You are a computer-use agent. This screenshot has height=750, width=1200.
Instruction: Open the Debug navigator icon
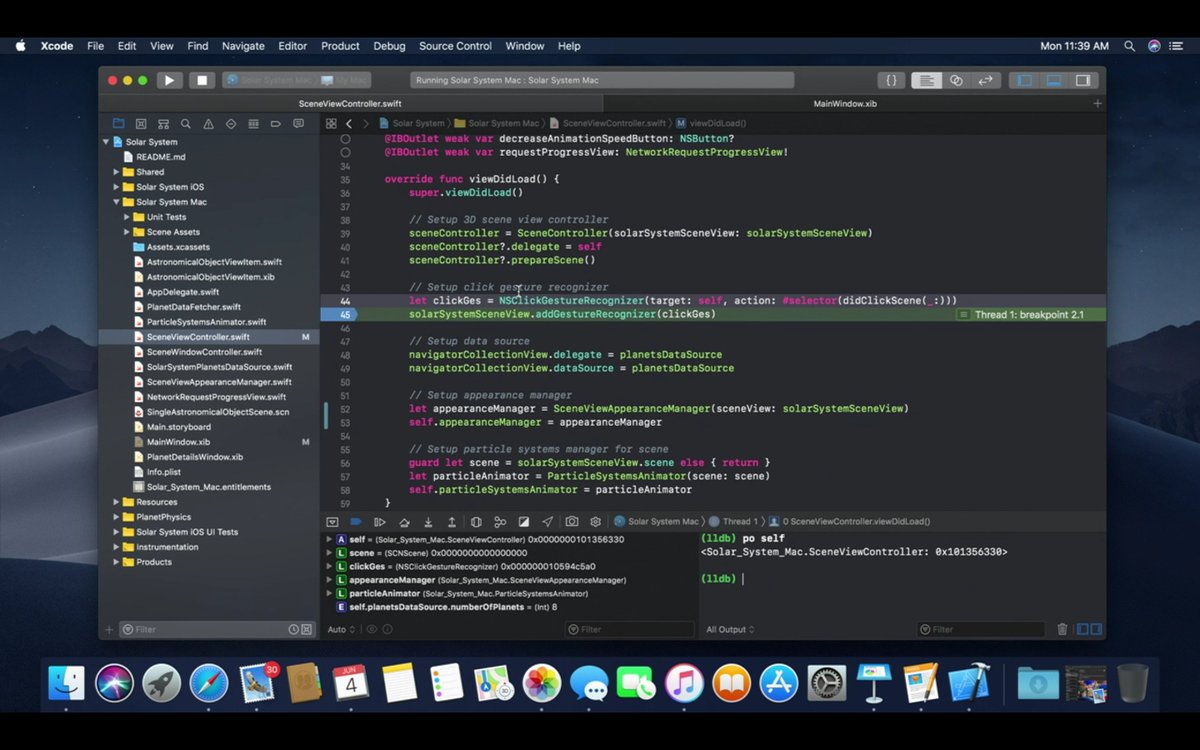(x=253, y=124)
